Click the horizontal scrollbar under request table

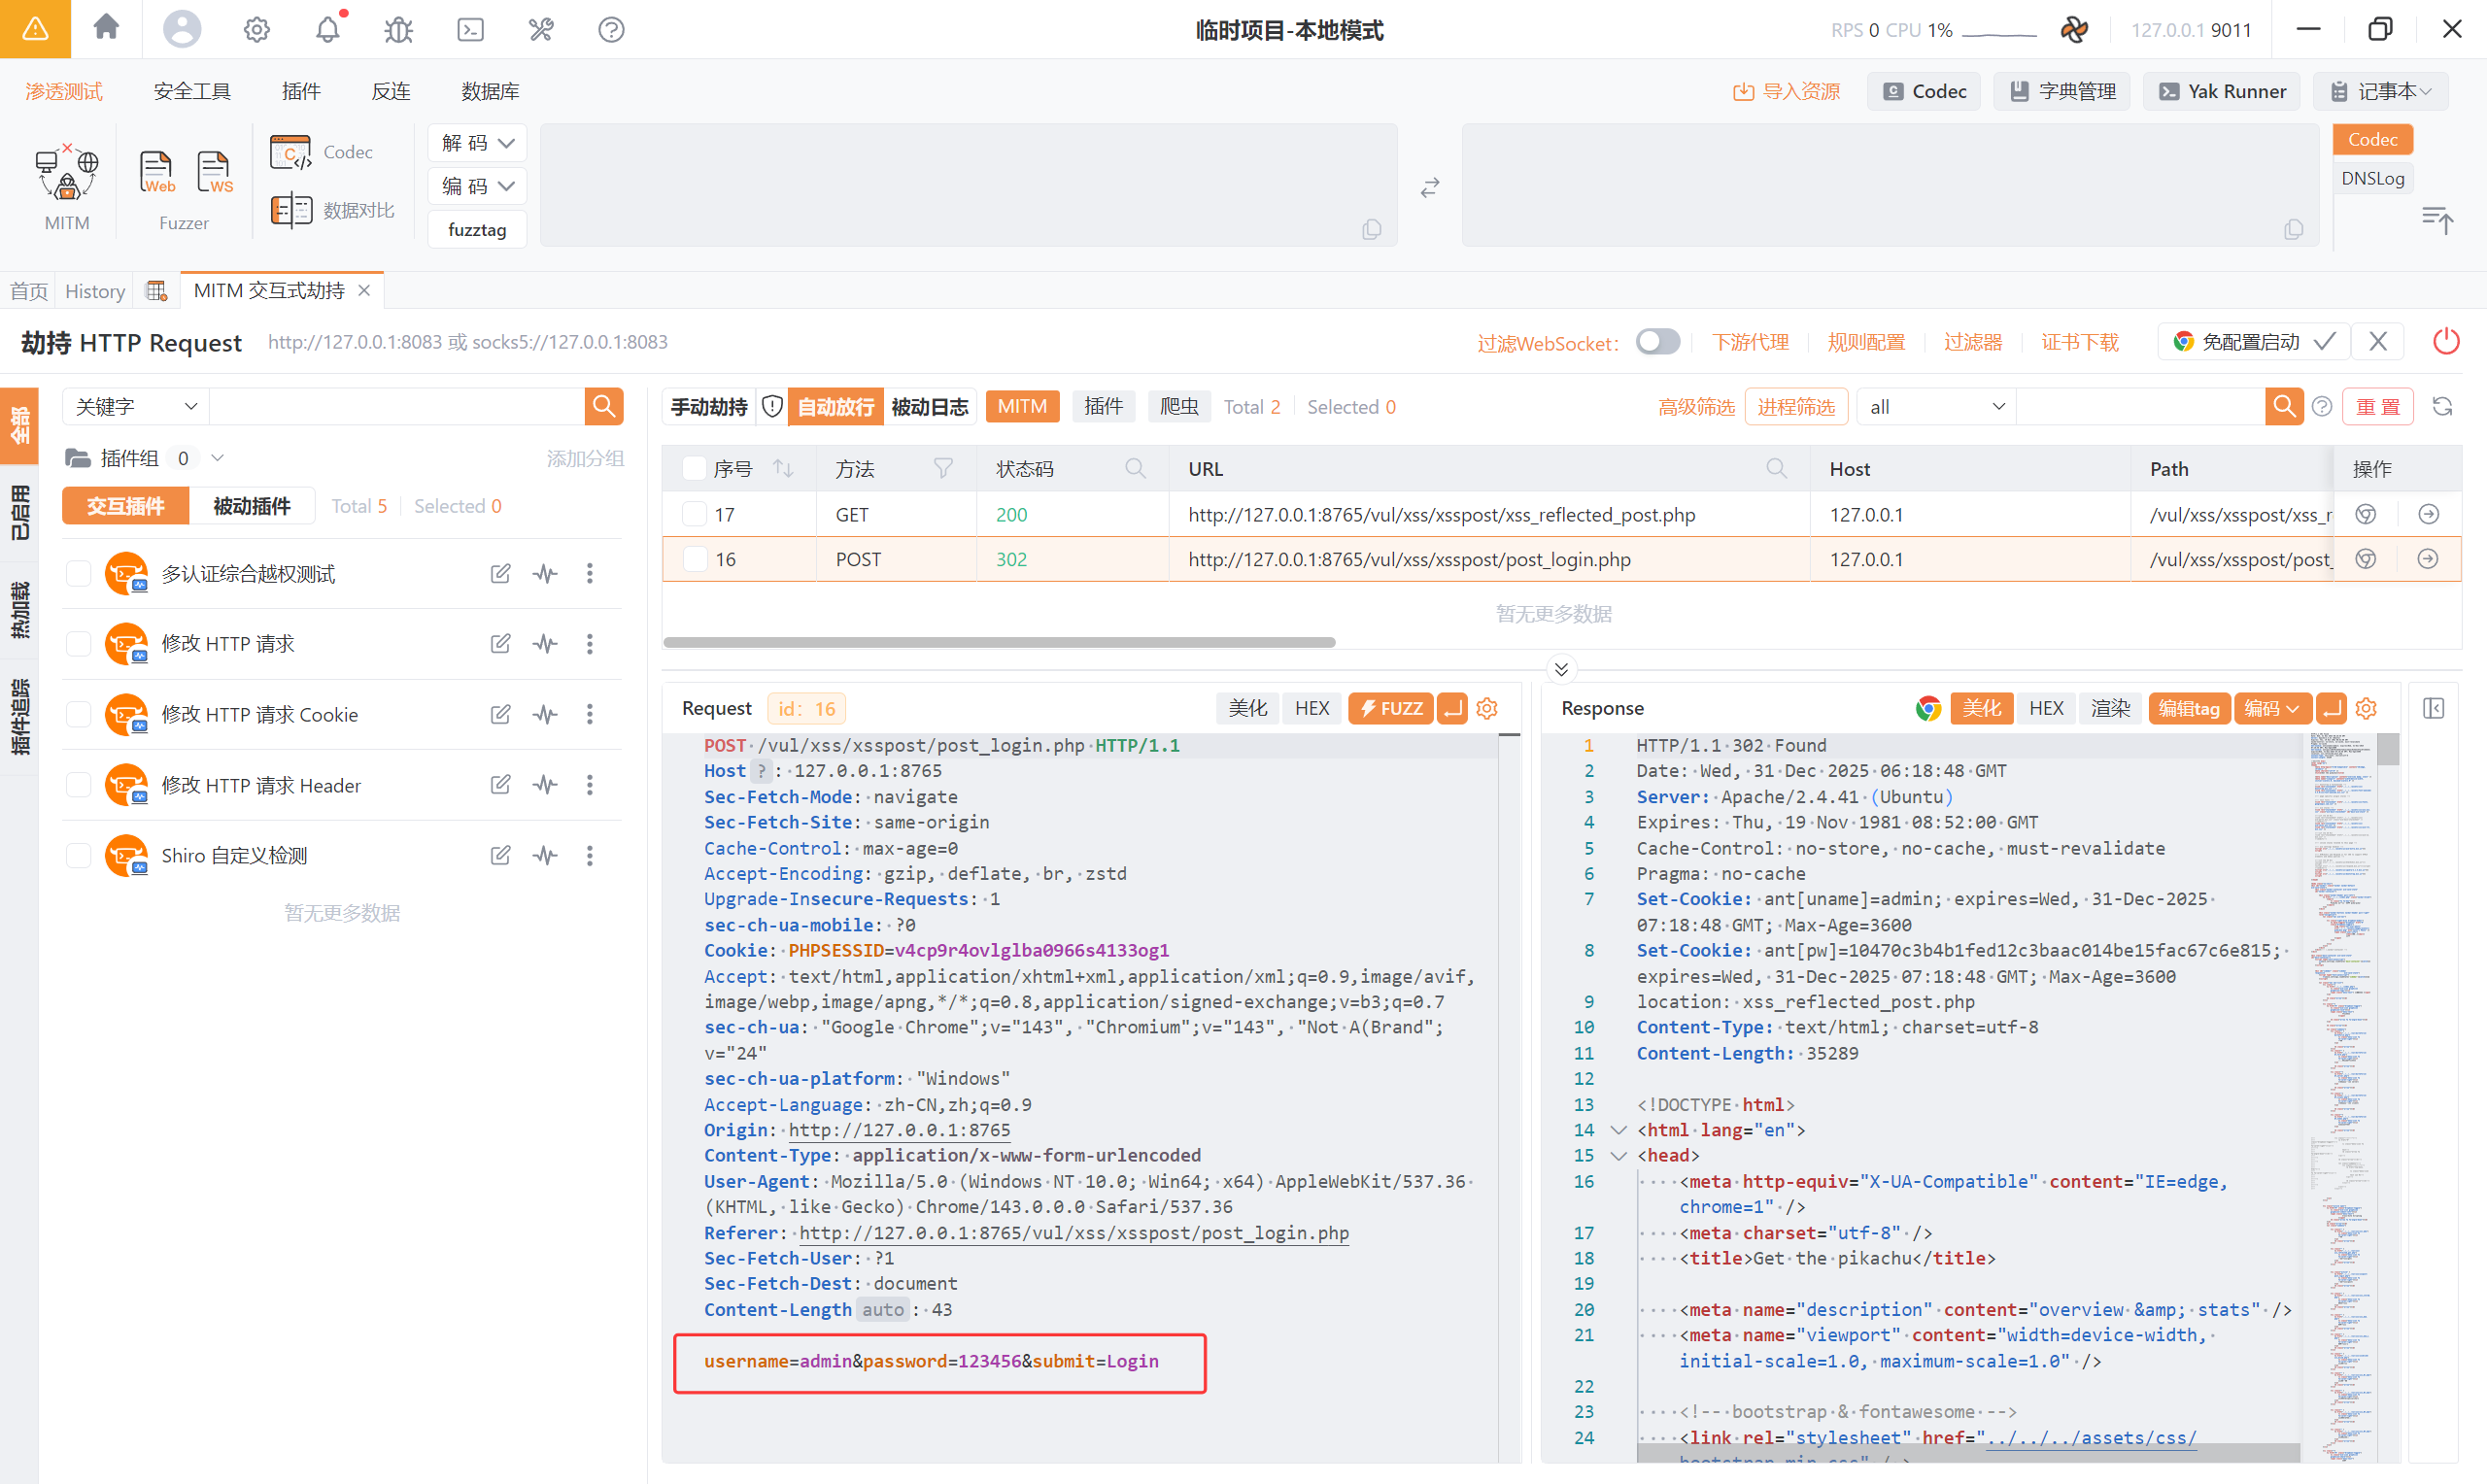coord(999,642)
